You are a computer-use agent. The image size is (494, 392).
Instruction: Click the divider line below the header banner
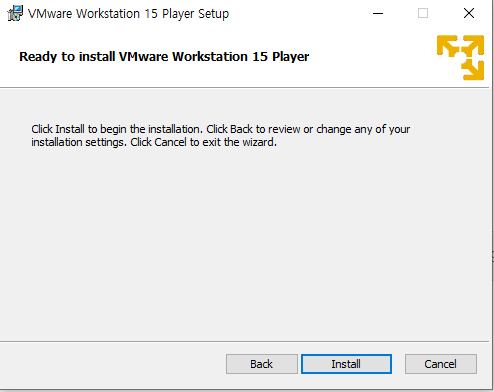tap(244, 88)
